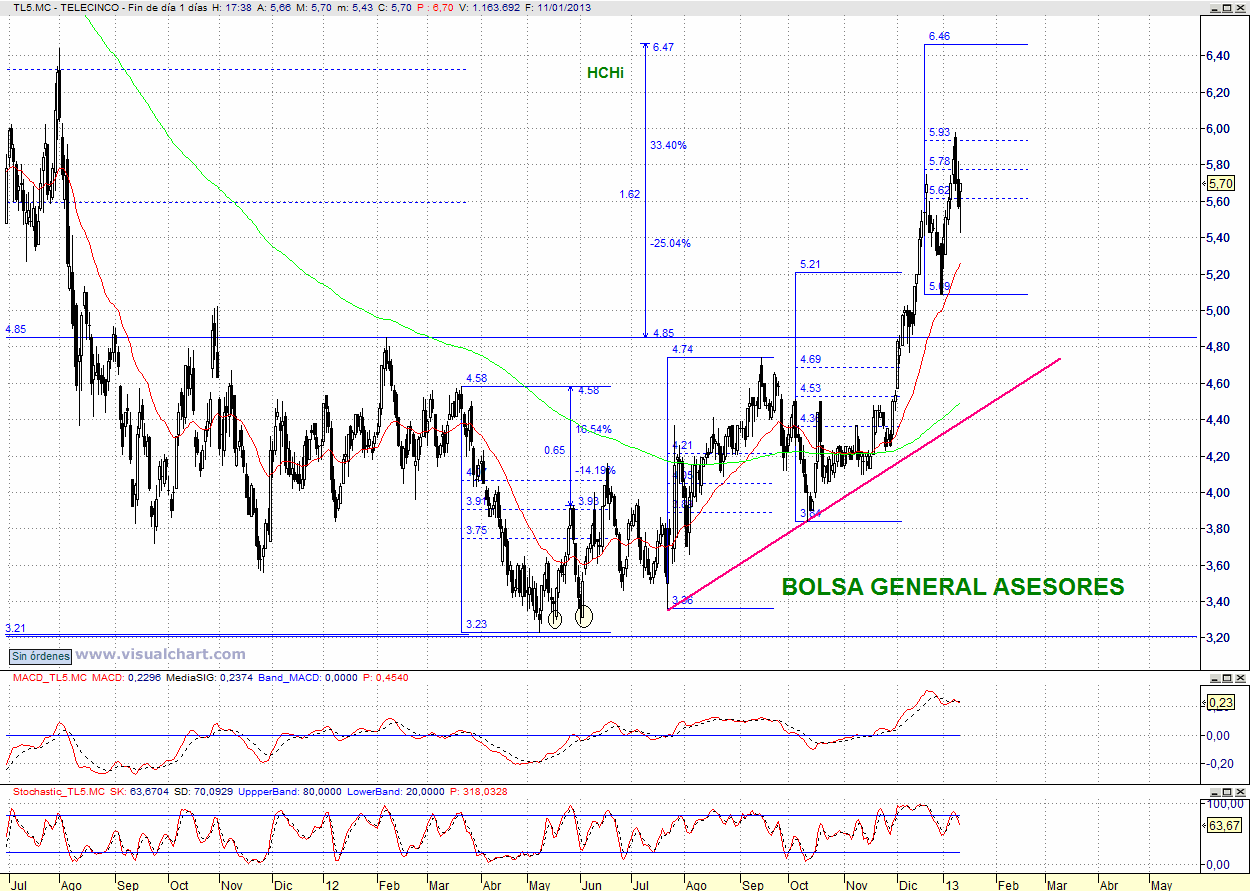This screenshot has width=1250, height=891.
Task: Click the "4.74" level label
Action: pyautogui.click(x=682, y=349)
